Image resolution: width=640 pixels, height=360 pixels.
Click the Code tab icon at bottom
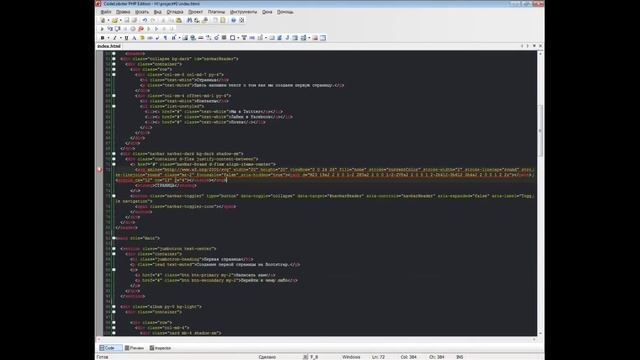pyautogui.click(x=102, y=348)
